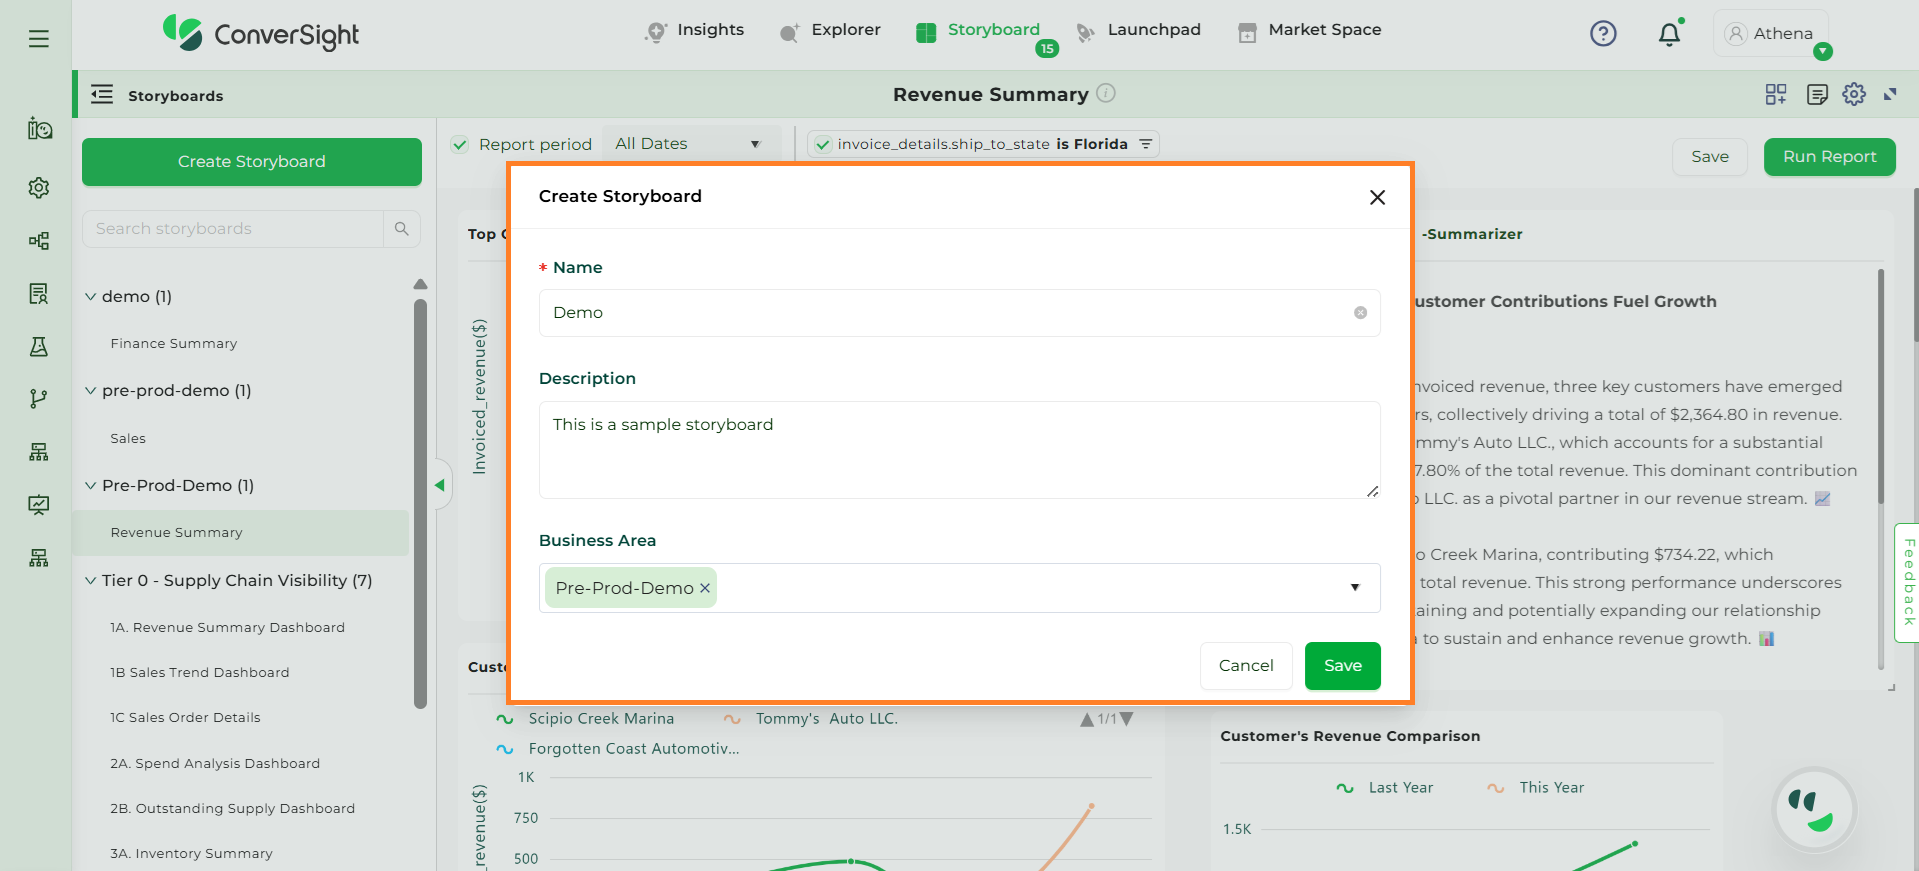The height and width of the screenshot is (871, 1919).
Task: Toggle the Report period checkbox
Action: 460,144
